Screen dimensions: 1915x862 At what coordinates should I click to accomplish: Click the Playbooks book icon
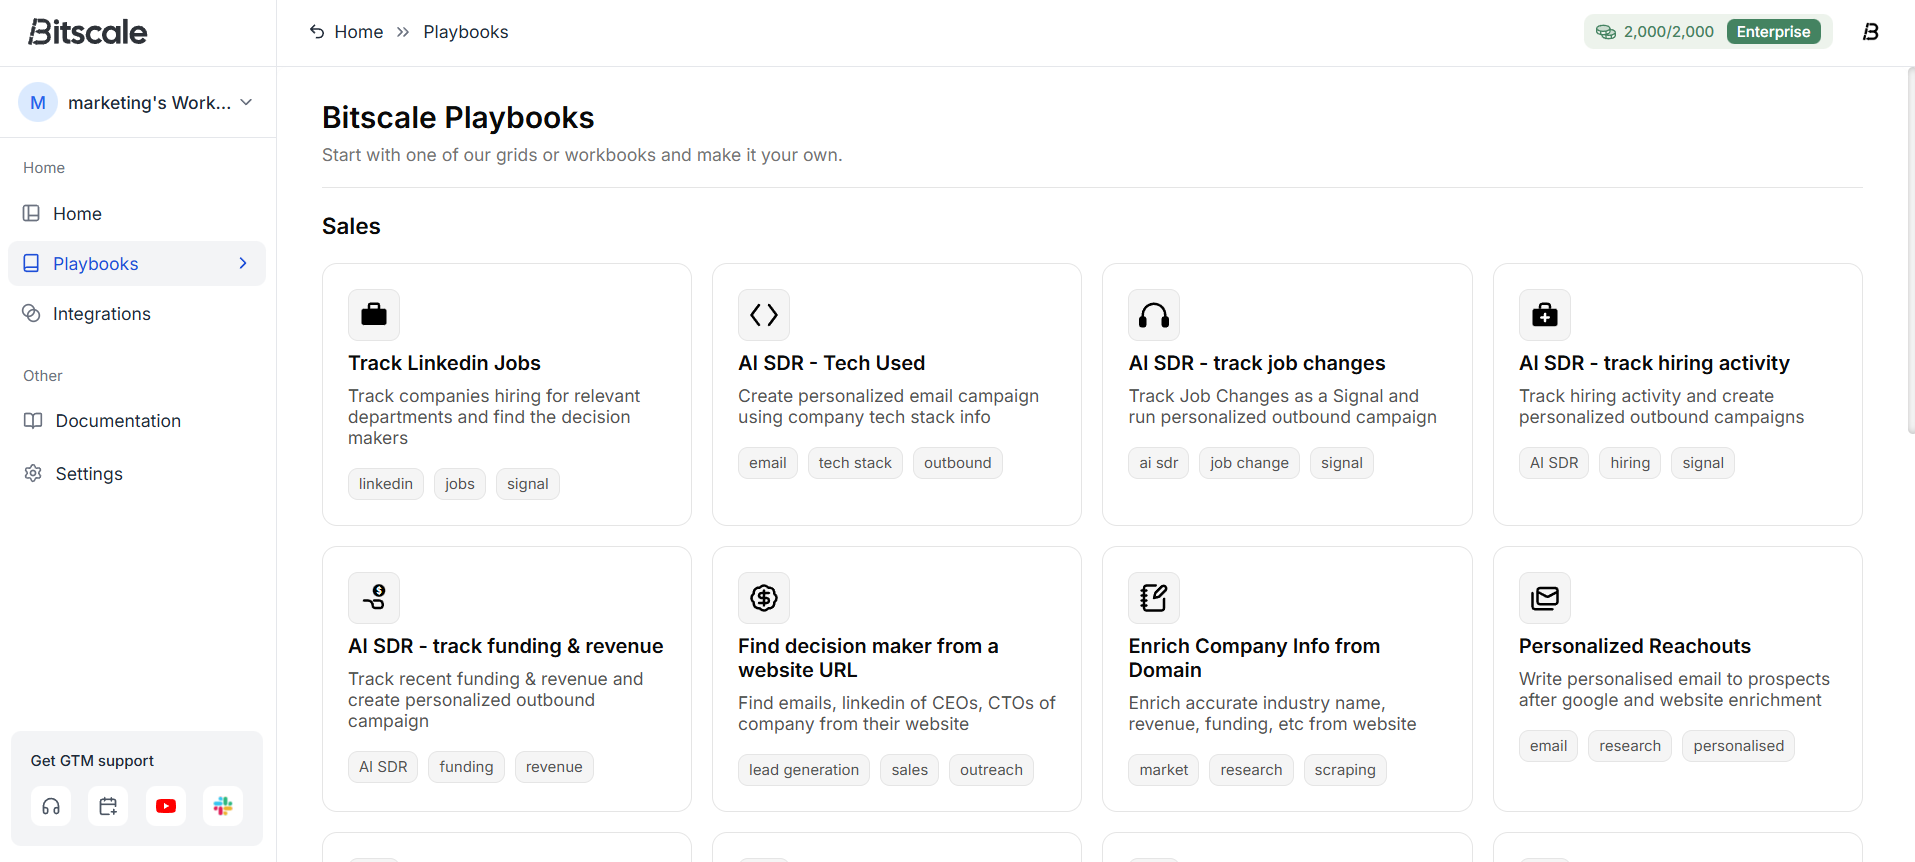32,263
